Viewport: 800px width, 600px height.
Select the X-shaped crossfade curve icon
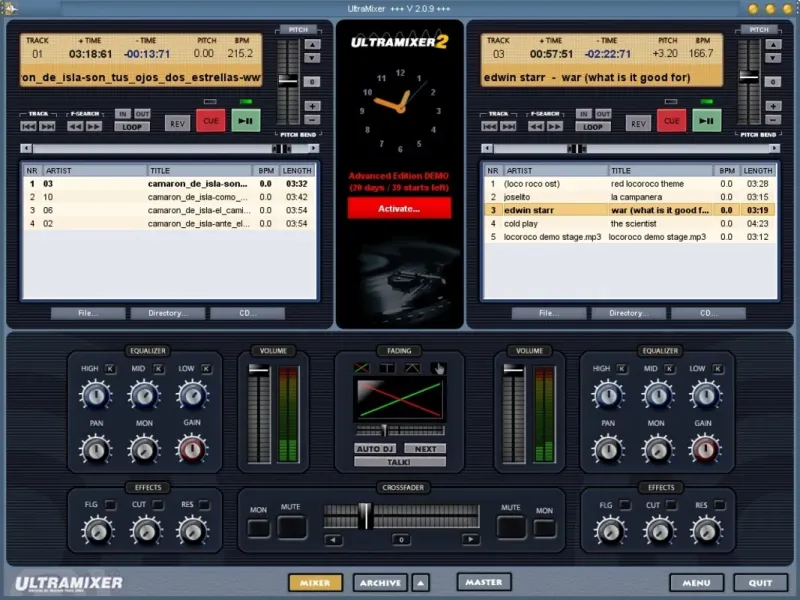click(362, 367)
